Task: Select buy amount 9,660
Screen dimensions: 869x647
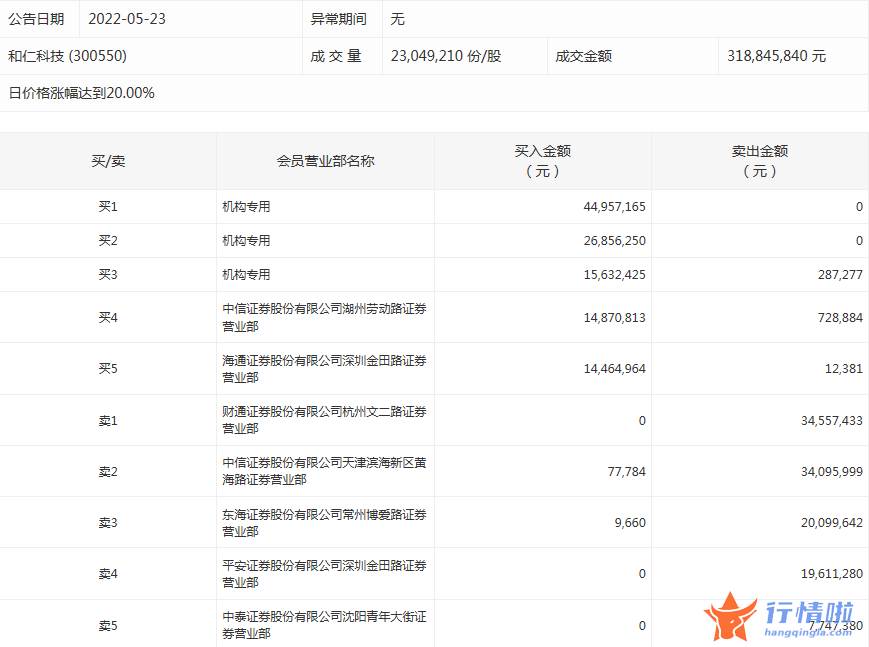Action: pos(630,523)
